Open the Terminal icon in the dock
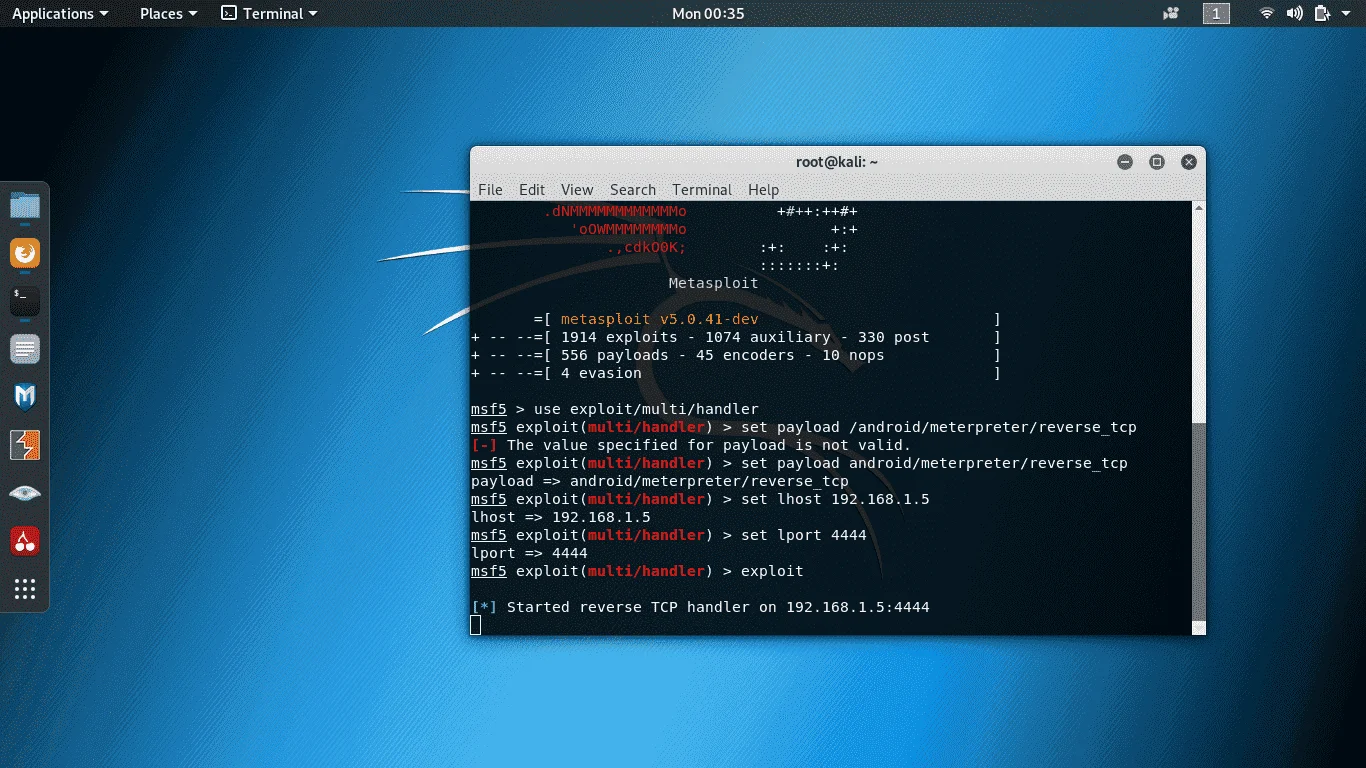1366x768 pixels. pyautogui.click(x=25, y=301)
